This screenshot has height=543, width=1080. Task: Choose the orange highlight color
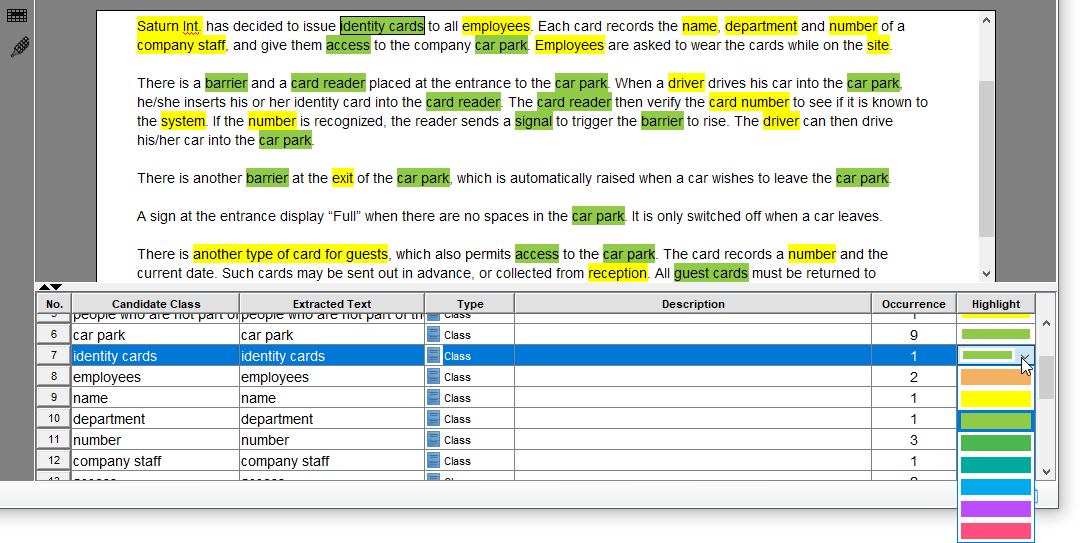pyautogui.click(x=995, y=377)
